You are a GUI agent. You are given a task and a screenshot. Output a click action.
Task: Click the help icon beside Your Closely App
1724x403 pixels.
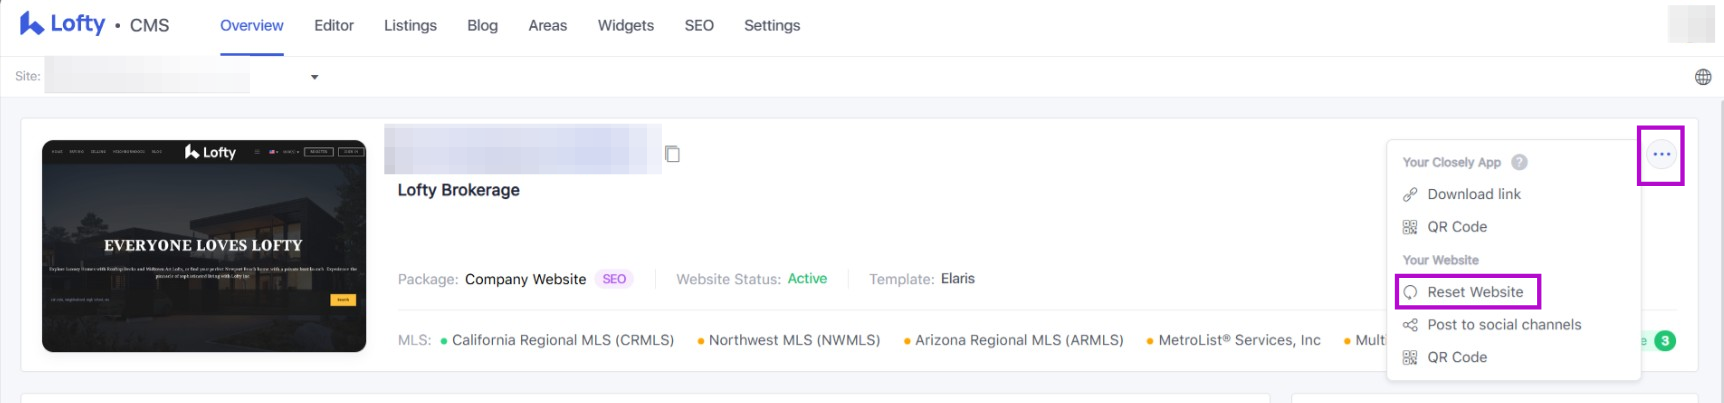point(1519,162)
